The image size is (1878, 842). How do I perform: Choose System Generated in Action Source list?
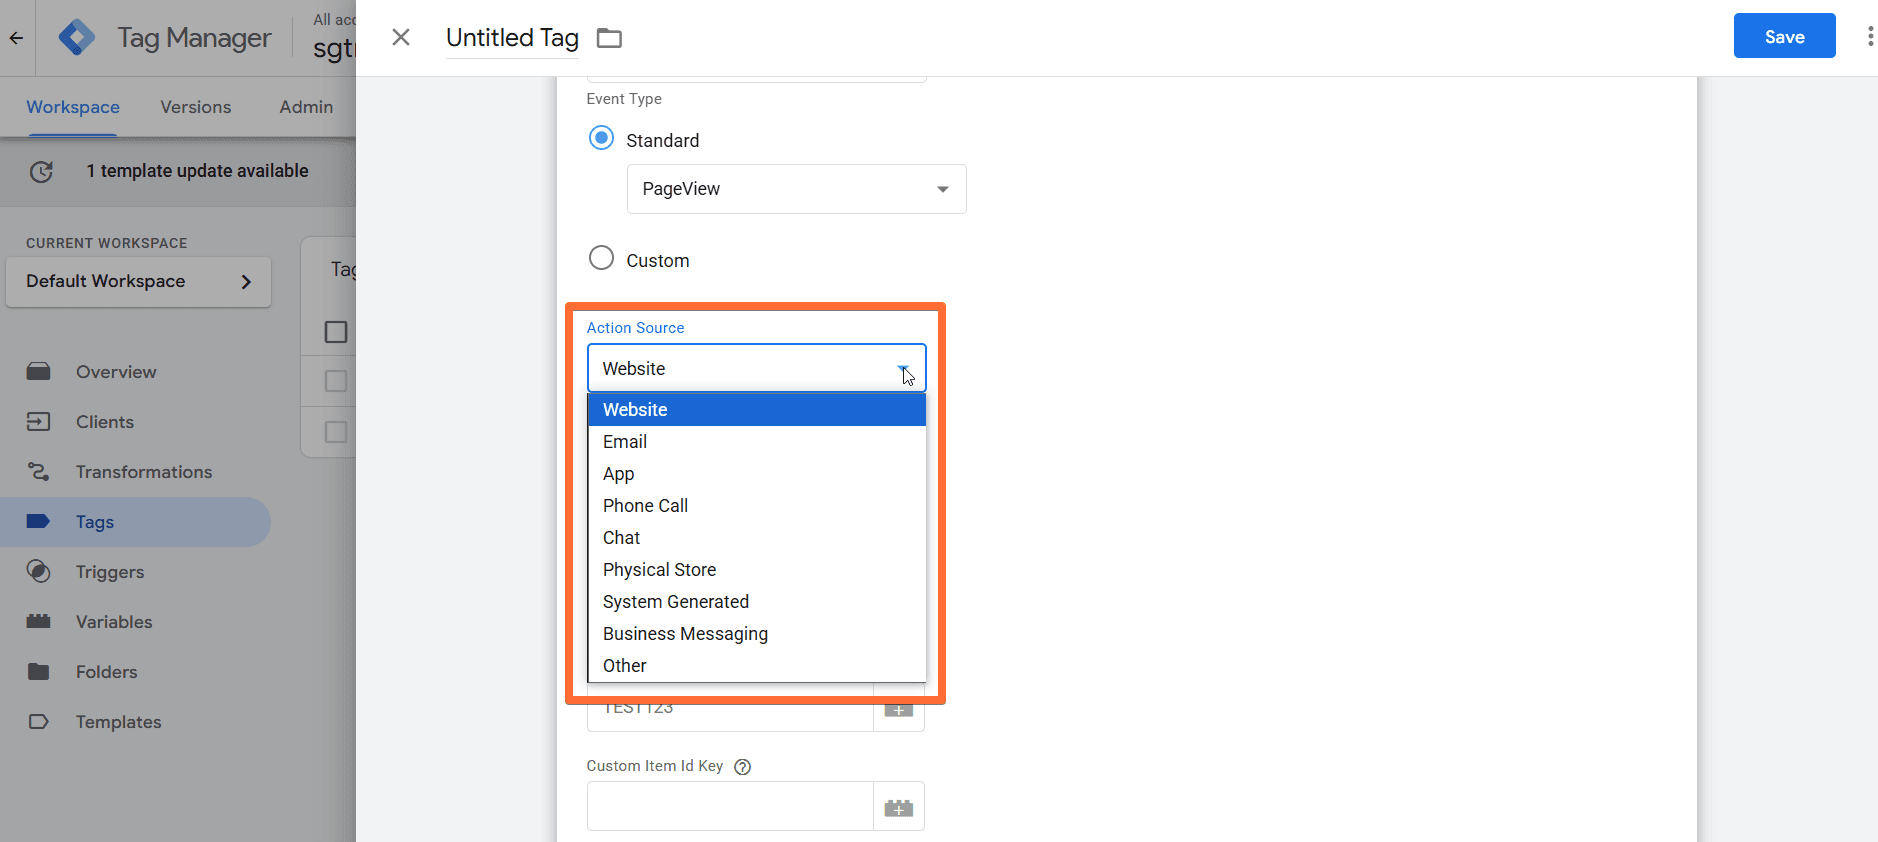coord(756,602)
